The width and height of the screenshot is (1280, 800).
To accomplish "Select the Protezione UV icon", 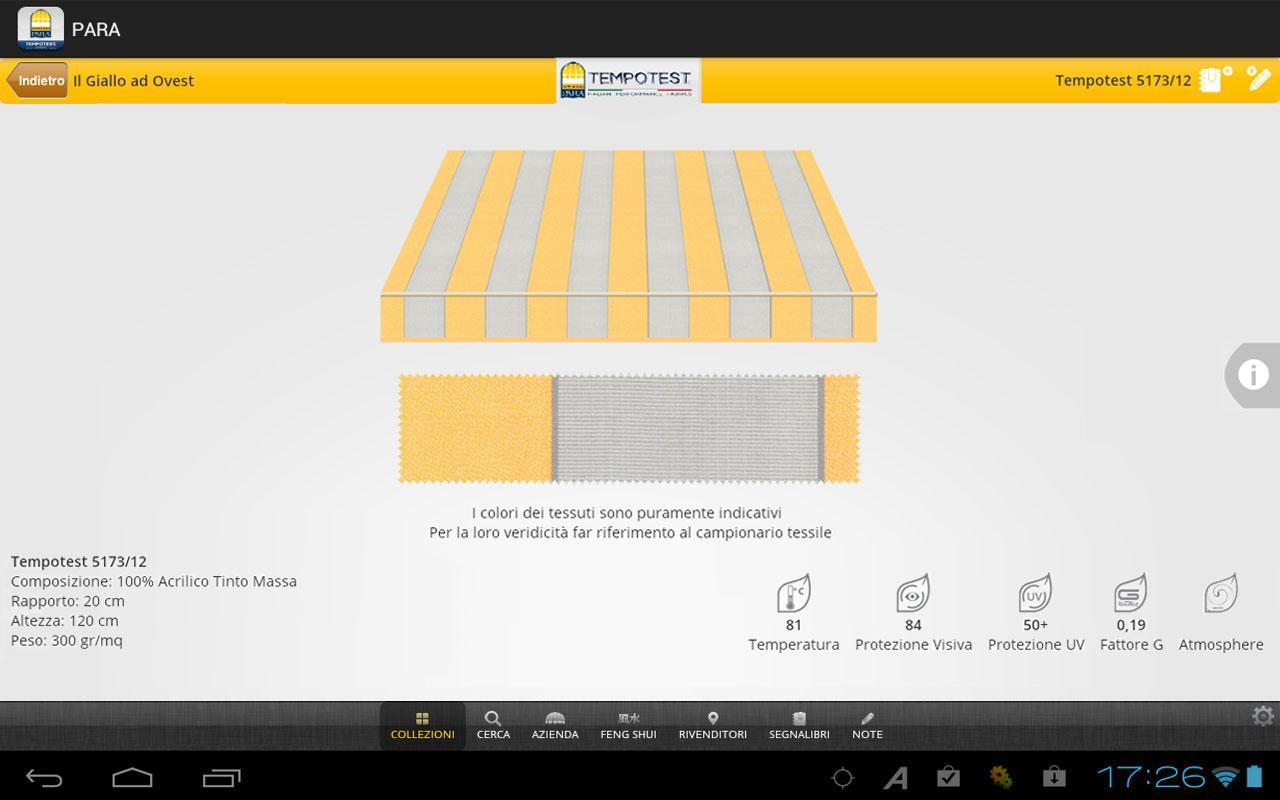I will (1035, 594).
